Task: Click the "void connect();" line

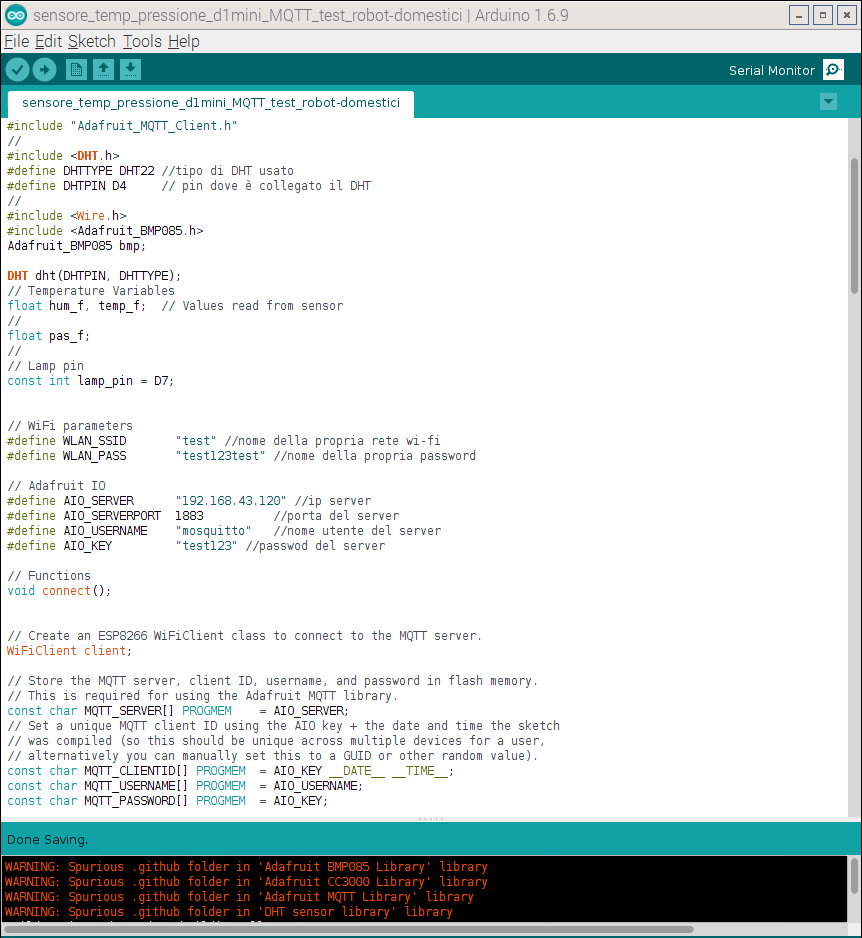Action: (59, 590)
